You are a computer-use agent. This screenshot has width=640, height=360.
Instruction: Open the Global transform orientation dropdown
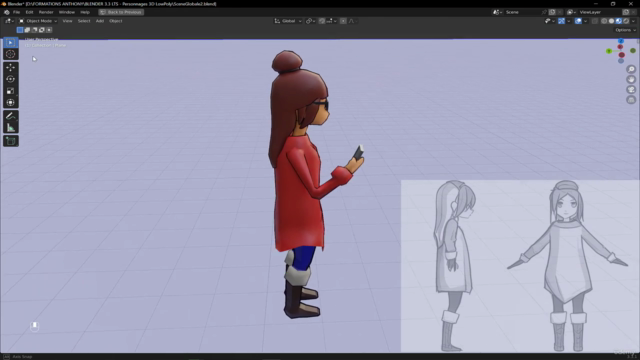coord(288,21)
